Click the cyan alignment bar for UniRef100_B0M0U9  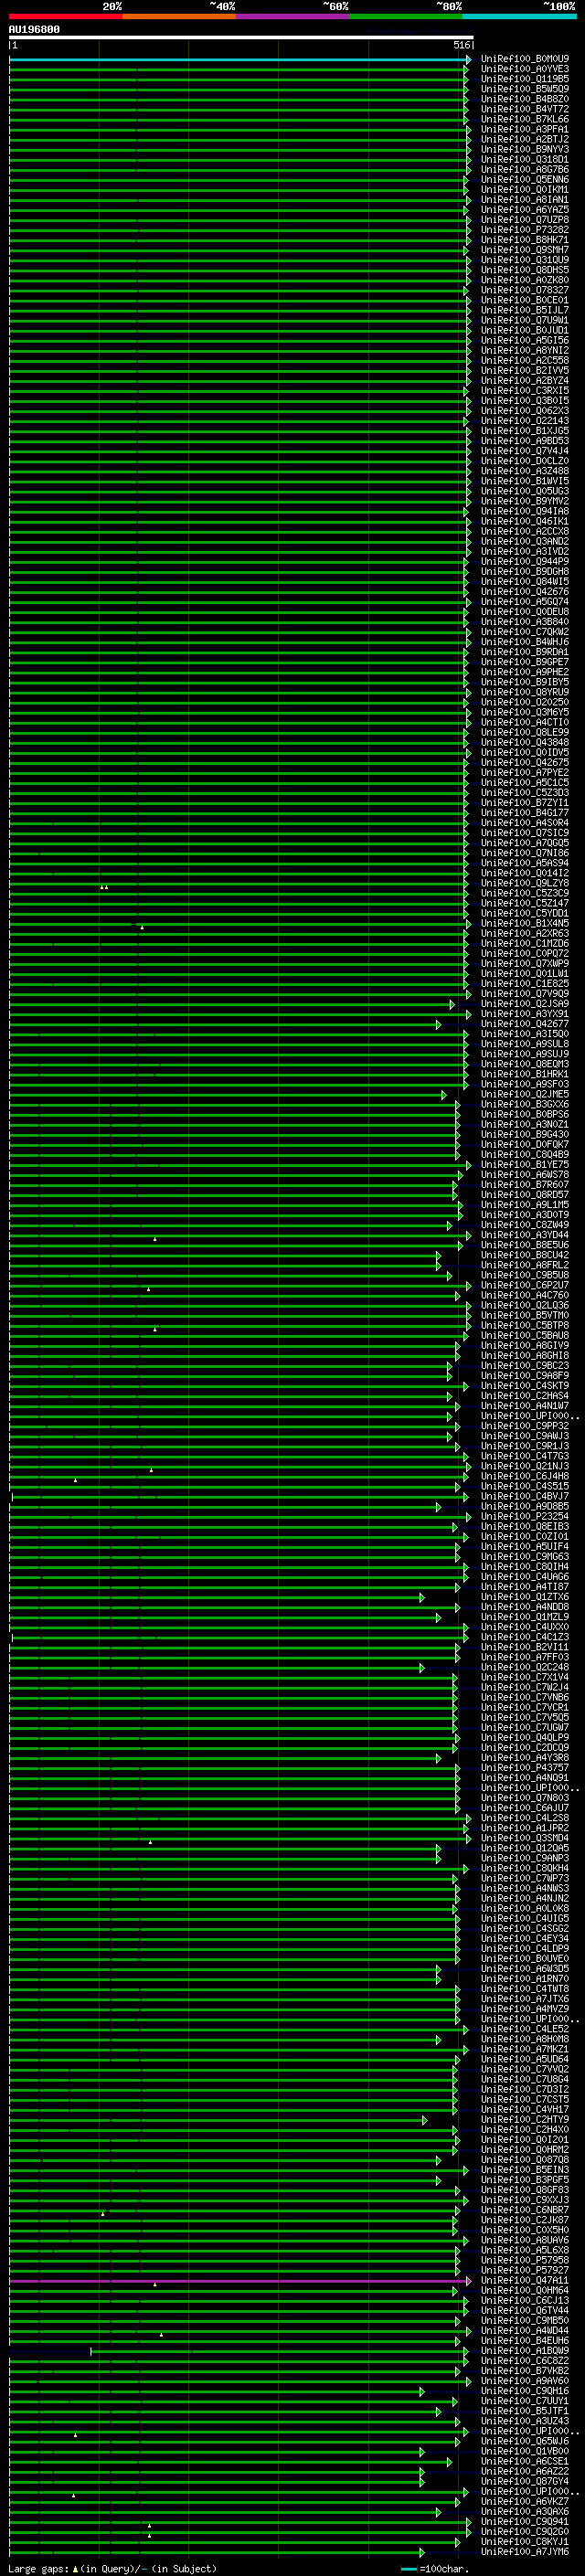pos(240,60)
